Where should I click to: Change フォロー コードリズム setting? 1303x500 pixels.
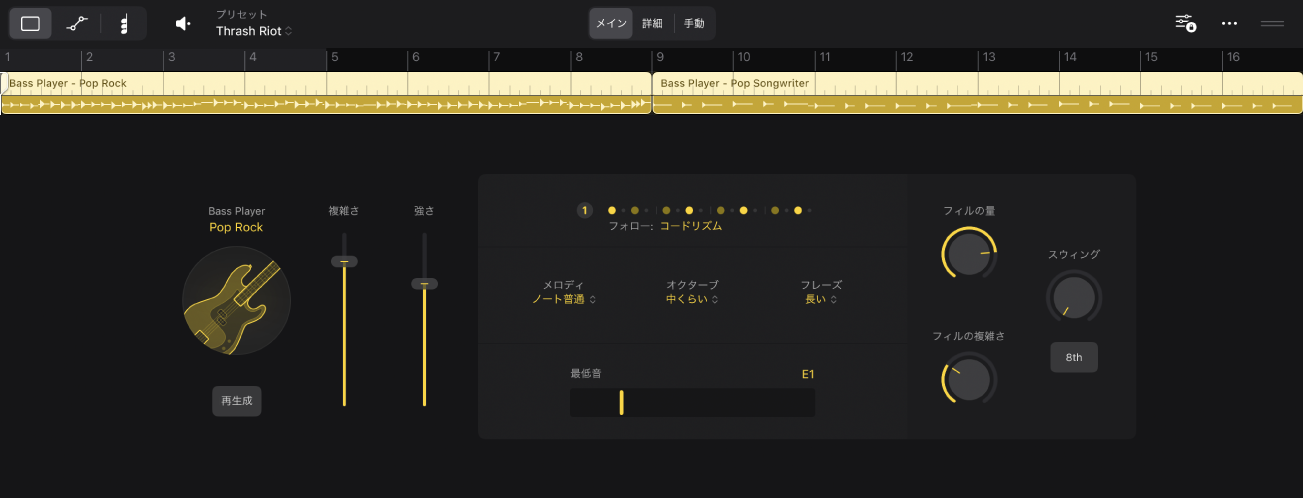690,226
